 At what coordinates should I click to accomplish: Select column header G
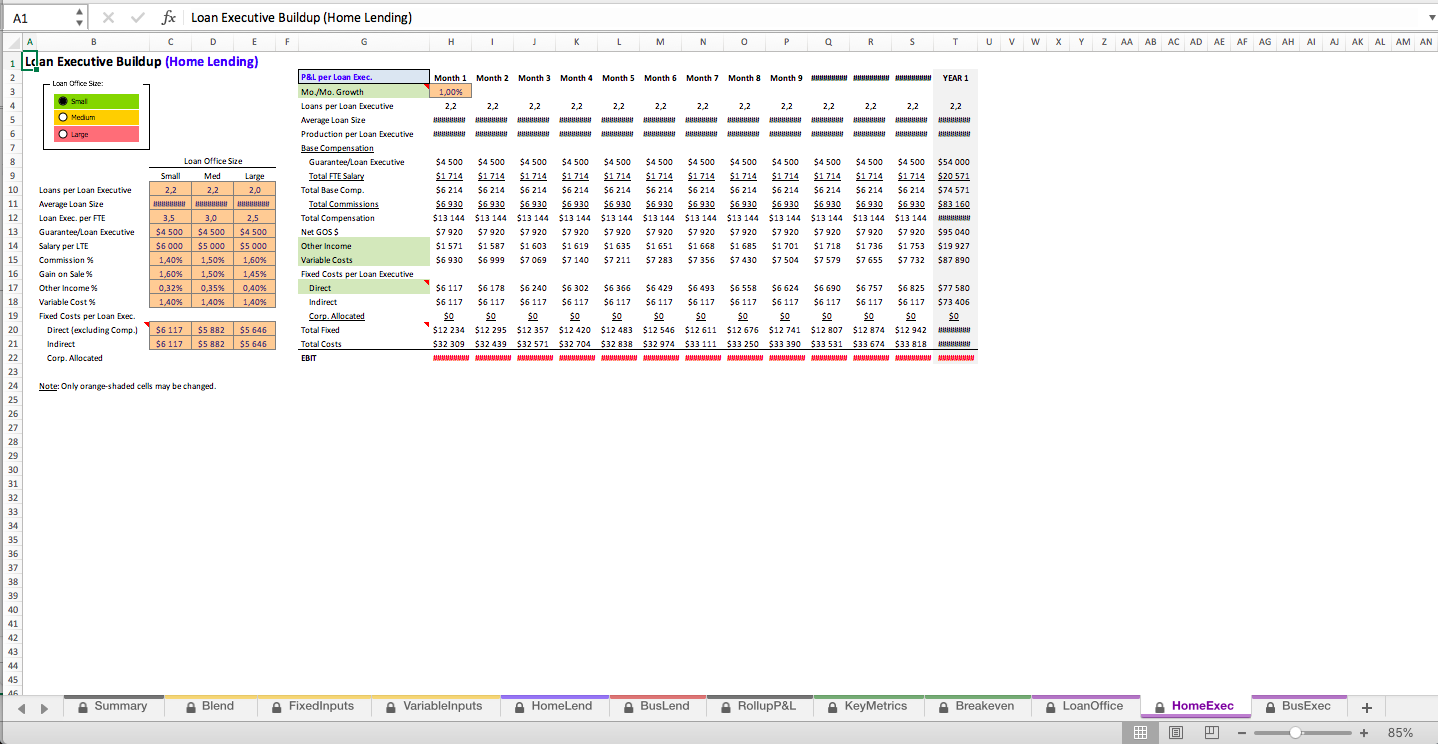[x=363, y=41]
